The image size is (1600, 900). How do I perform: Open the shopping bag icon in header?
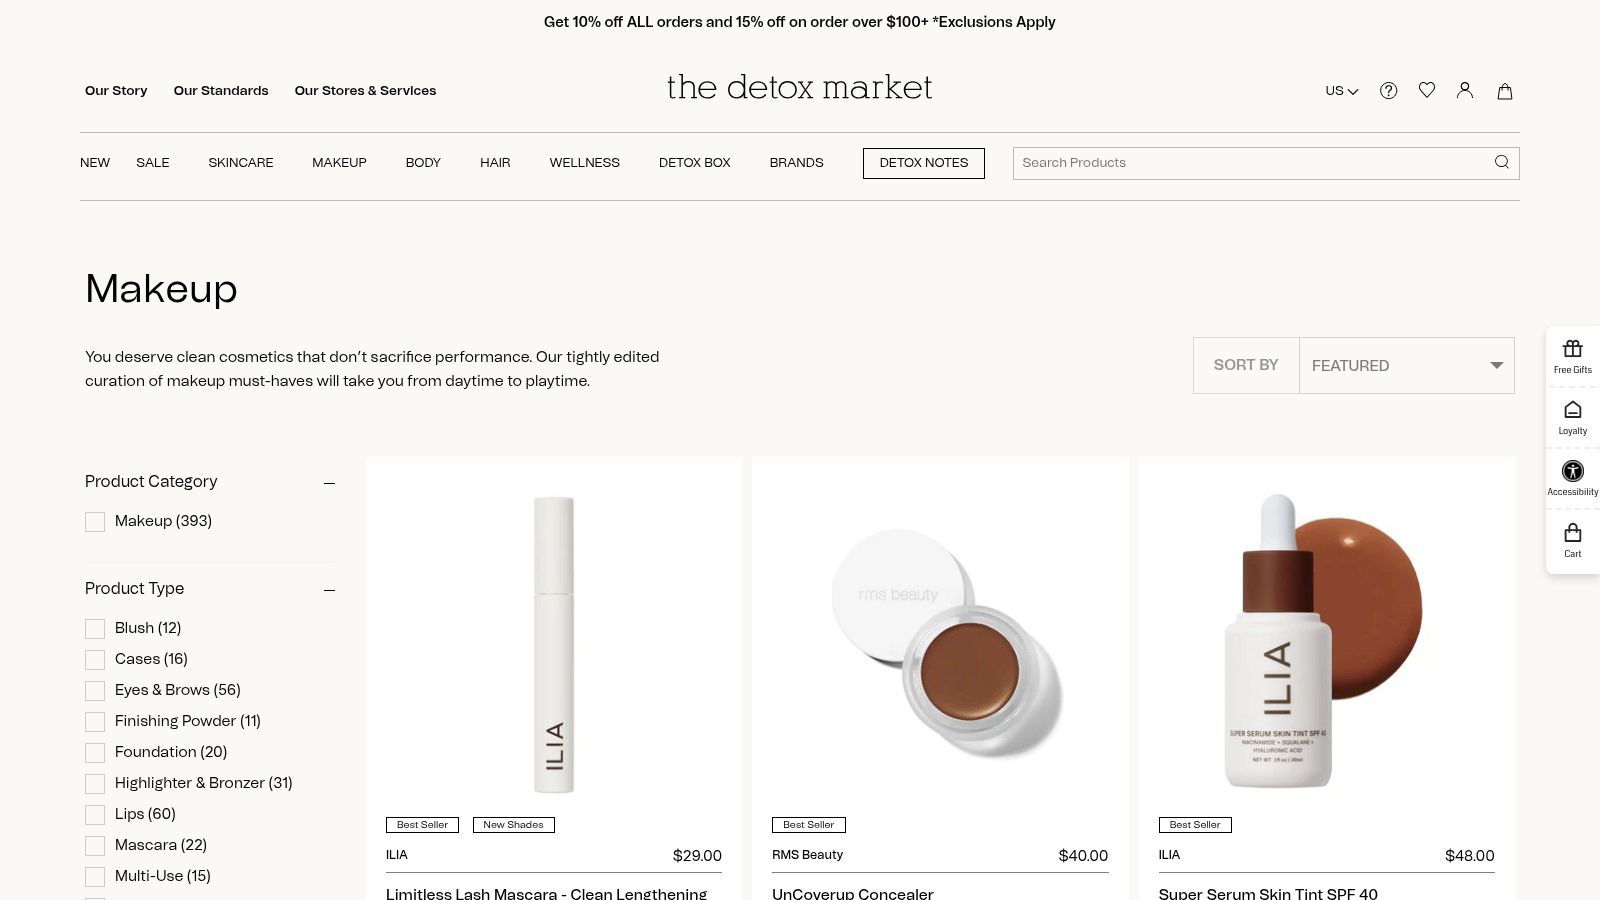[1504, 91]
